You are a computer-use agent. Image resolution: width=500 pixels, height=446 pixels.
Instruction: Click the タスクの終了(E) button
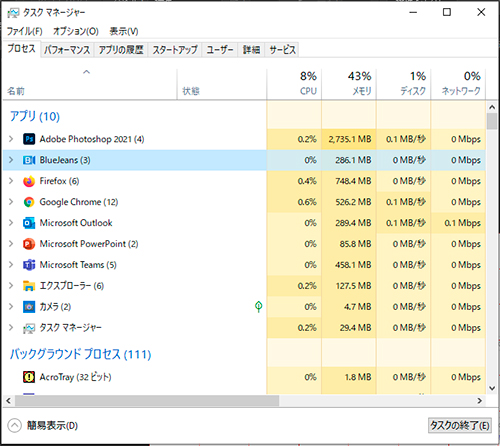coord(460,425)
